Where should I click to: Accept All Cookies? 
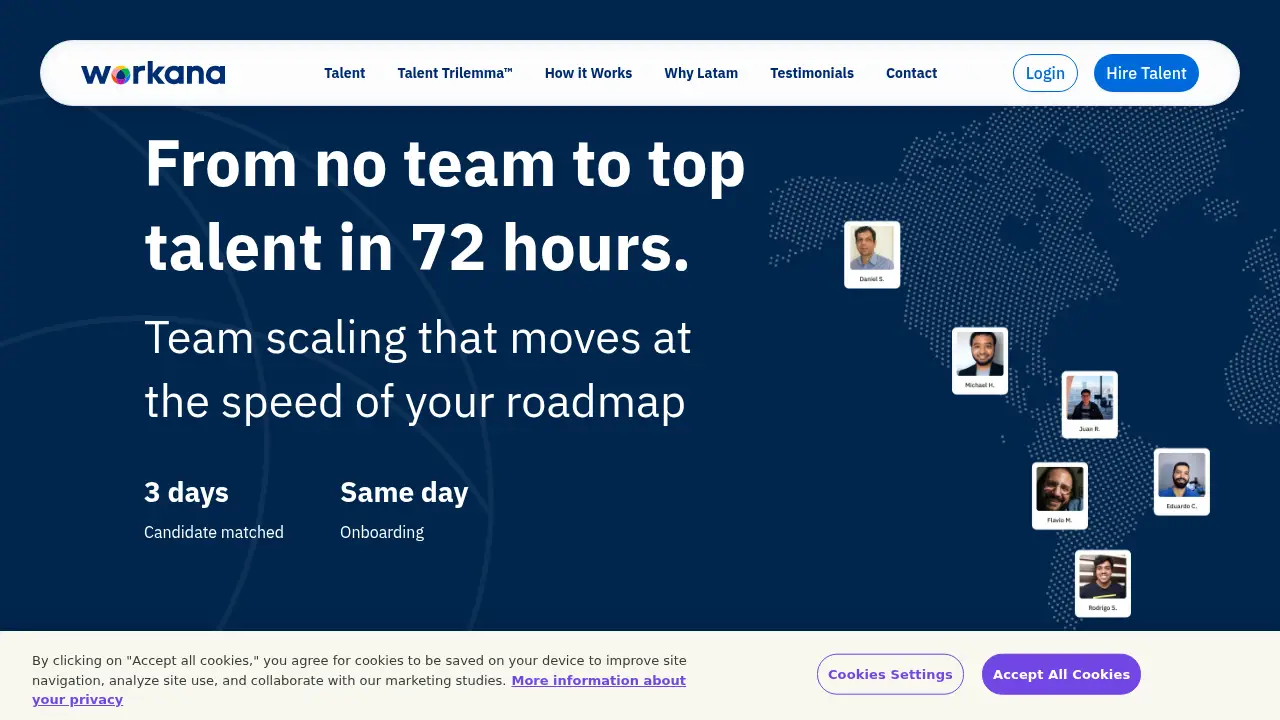[1061, 674]
